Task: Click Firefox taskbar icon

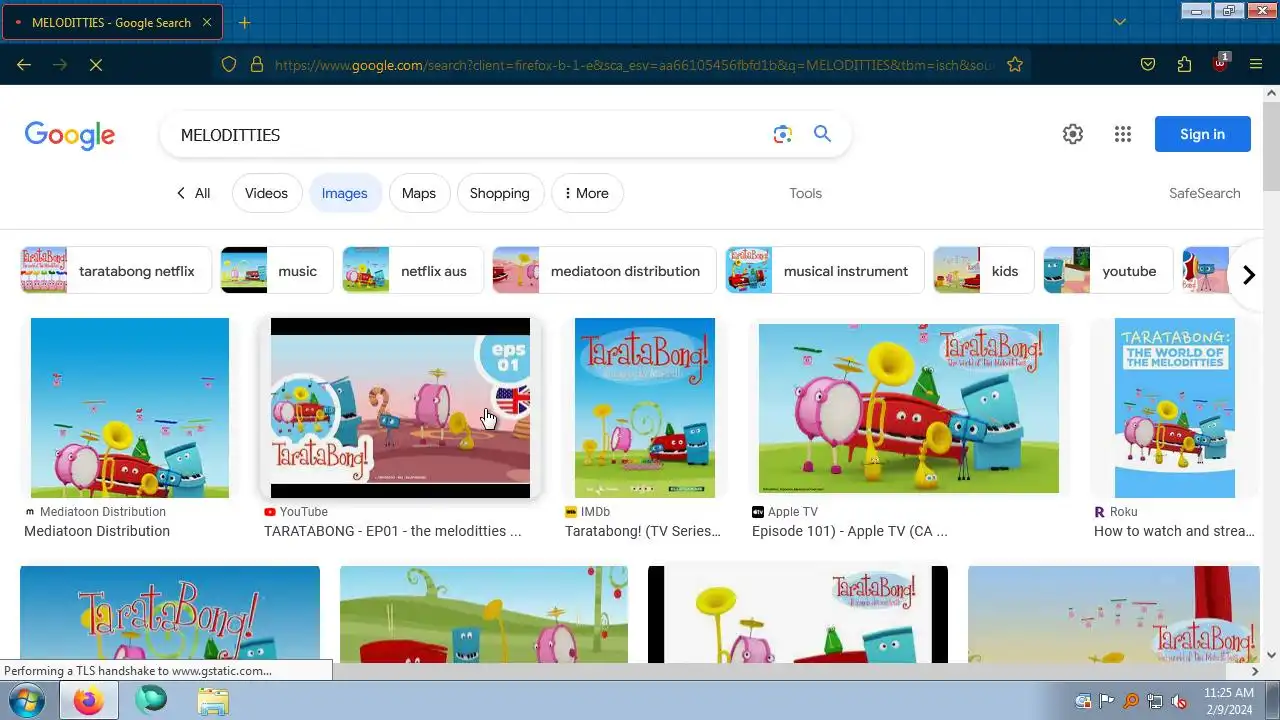Action: coord(88,701)
